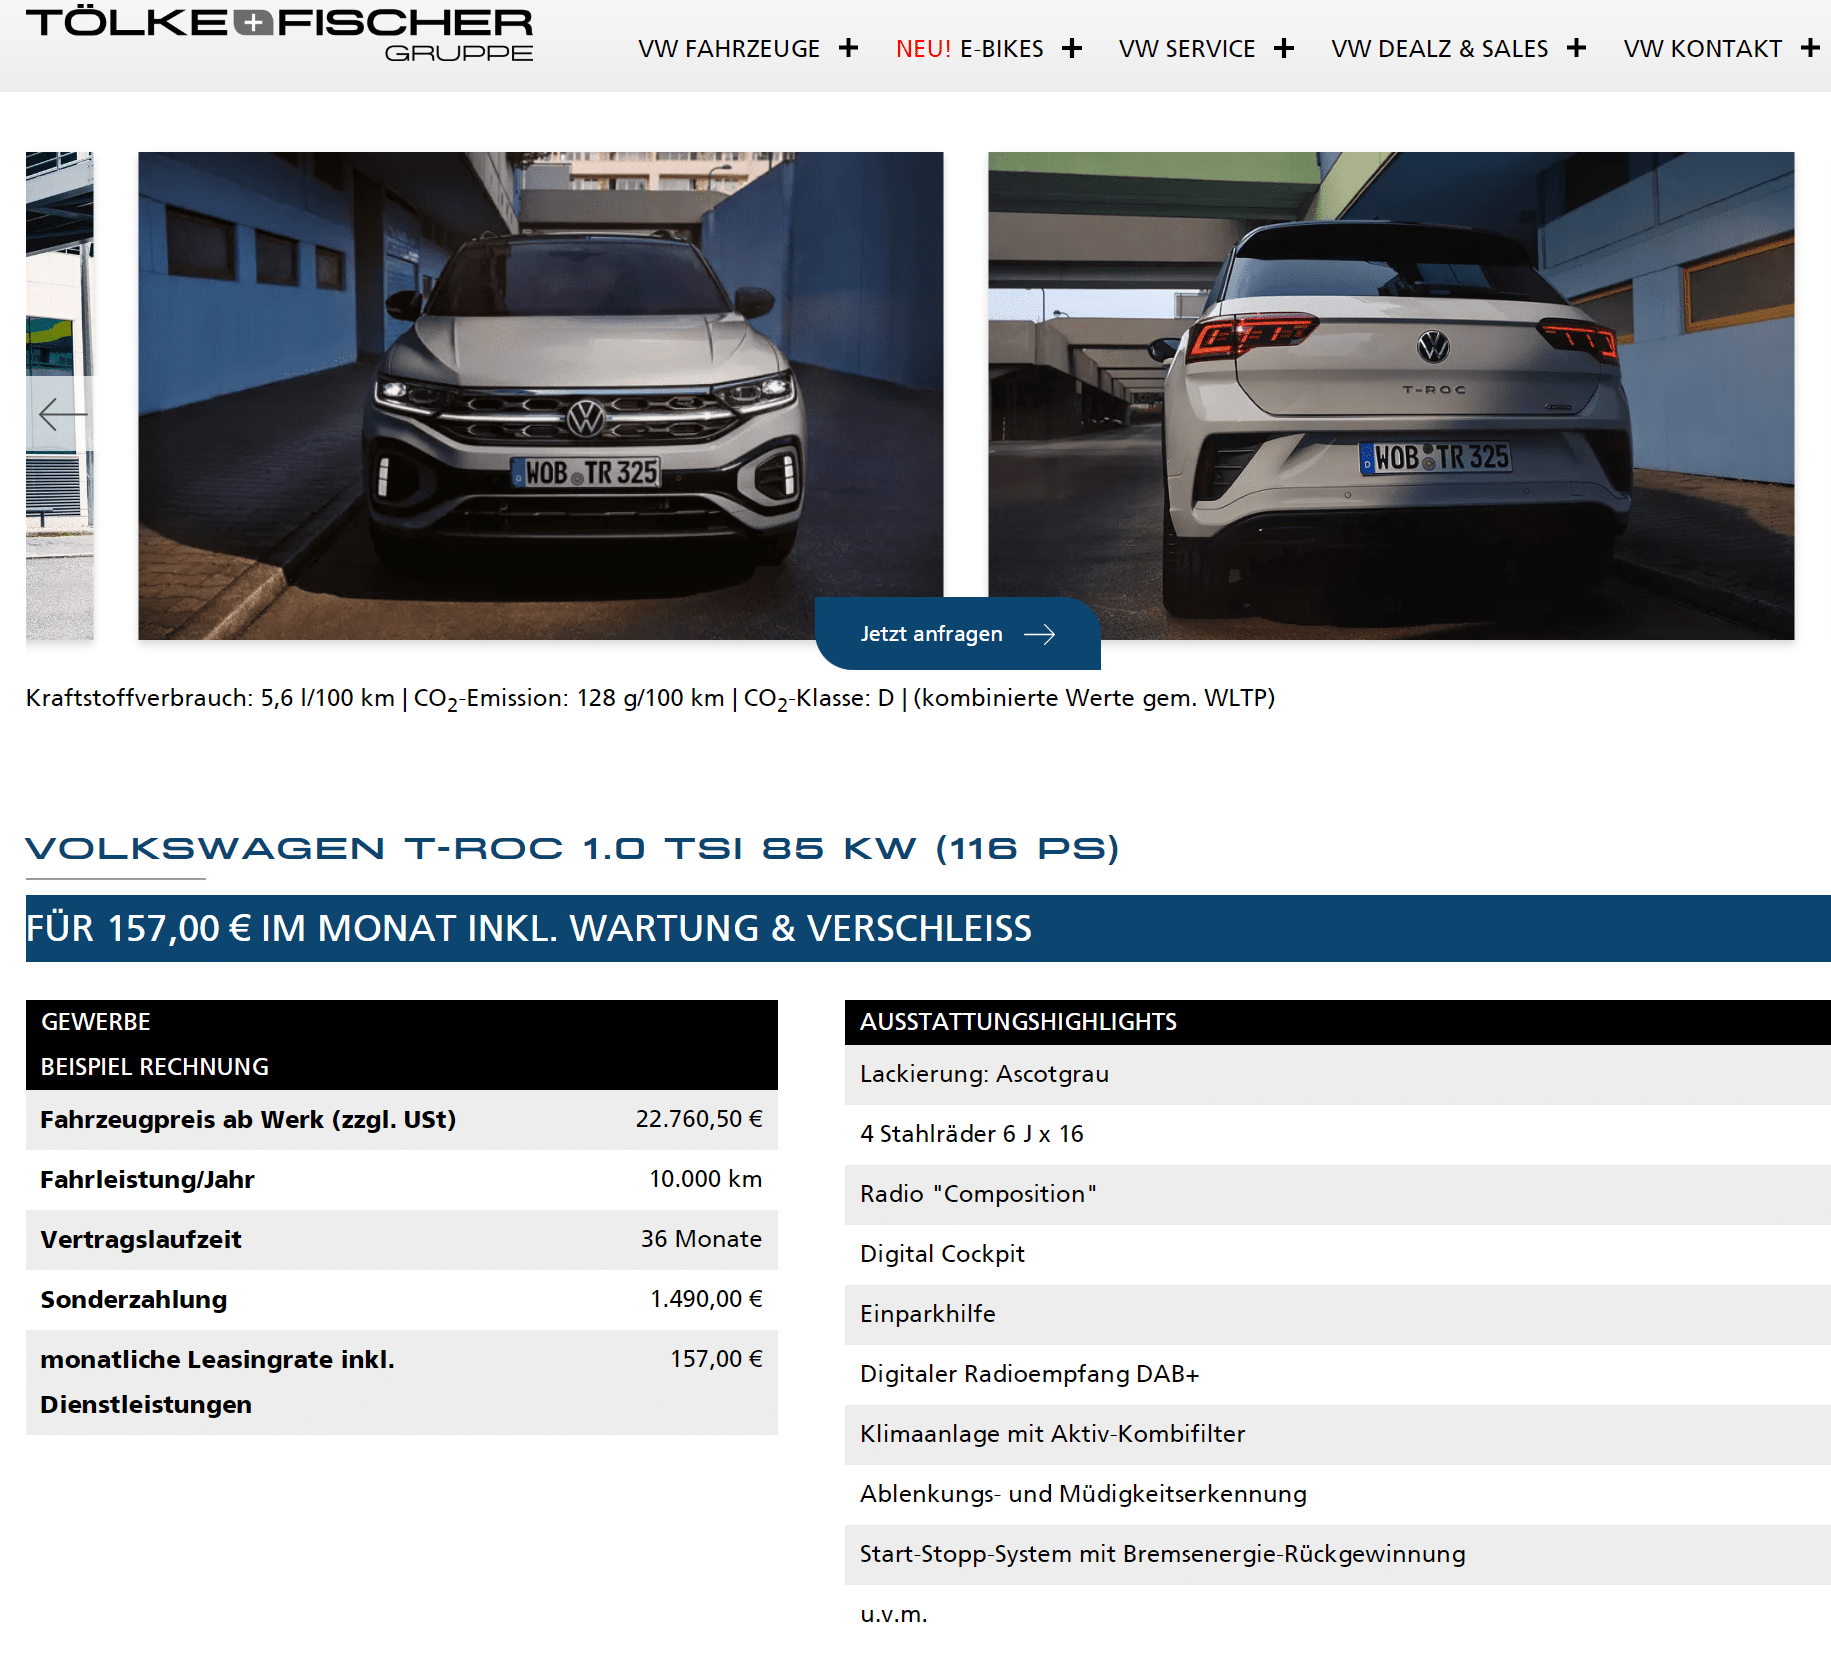The height and width of the screenshot is (1657, 1831).
Task: Click the arrow icon in Jetzt anfragen
Action: 1040,634
